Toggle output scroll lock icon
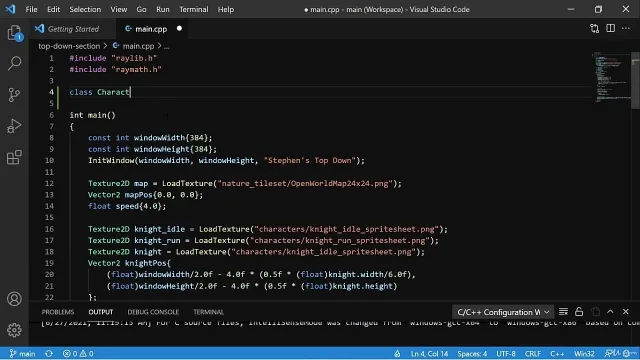 tap(579, 312)
